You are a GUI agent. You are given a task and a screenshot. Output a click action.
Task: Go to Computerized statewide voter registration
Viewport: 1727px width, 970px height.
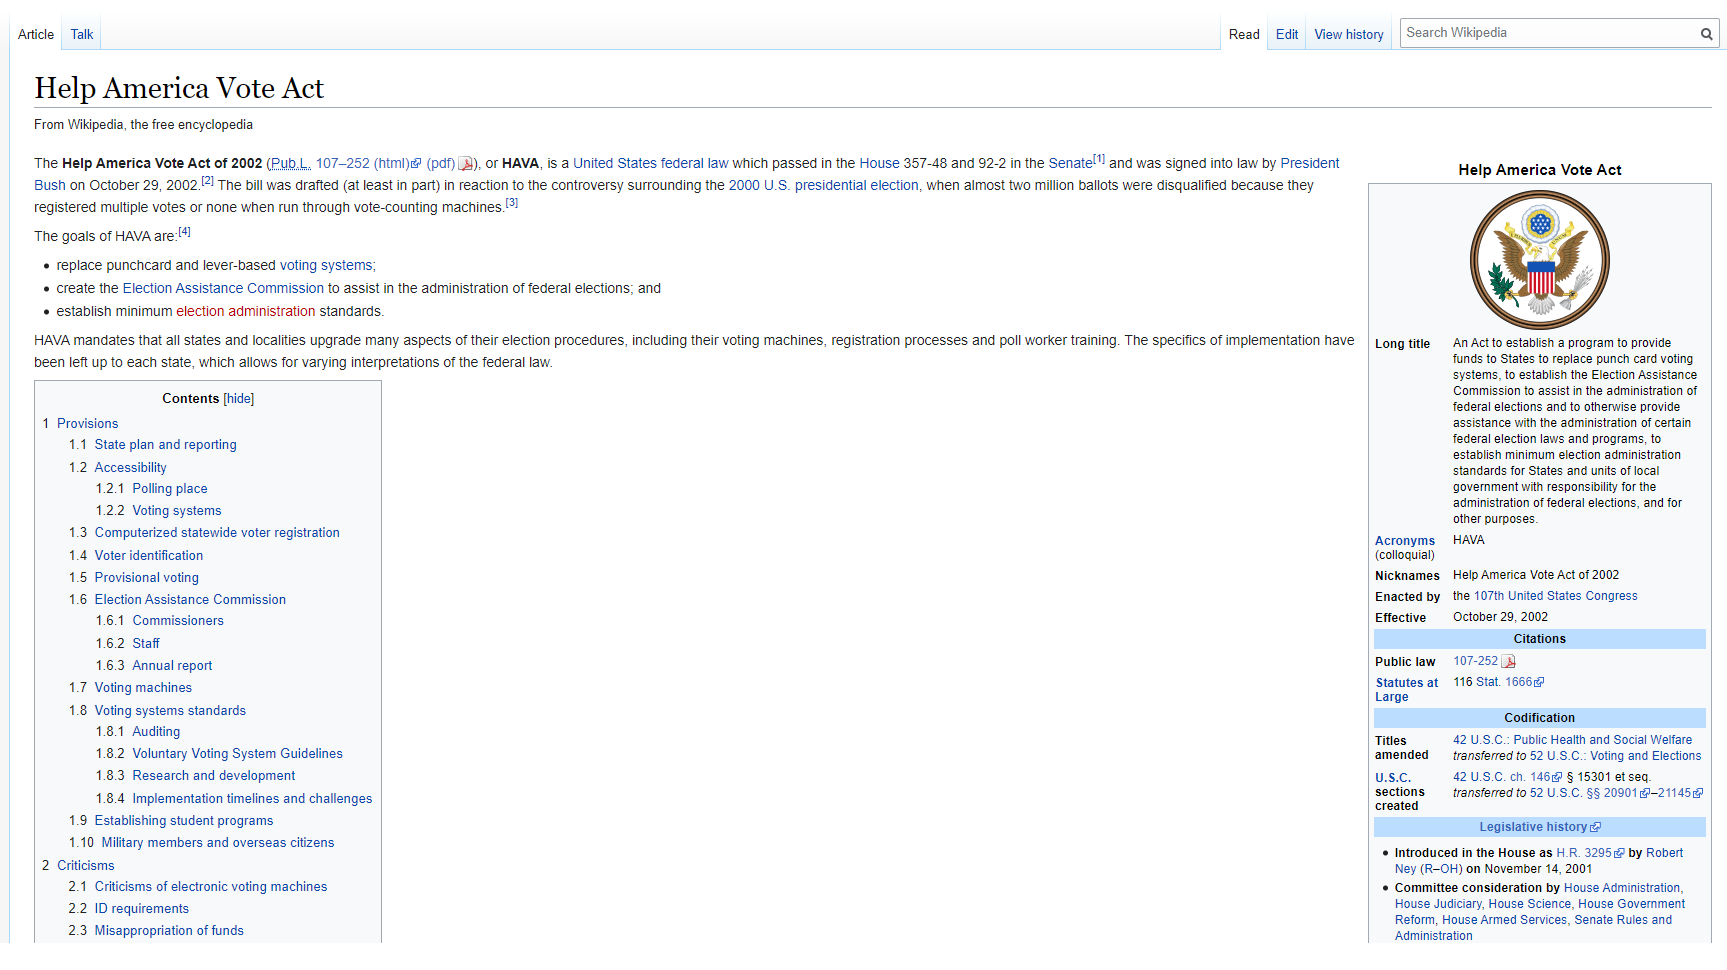click(217, 533)
